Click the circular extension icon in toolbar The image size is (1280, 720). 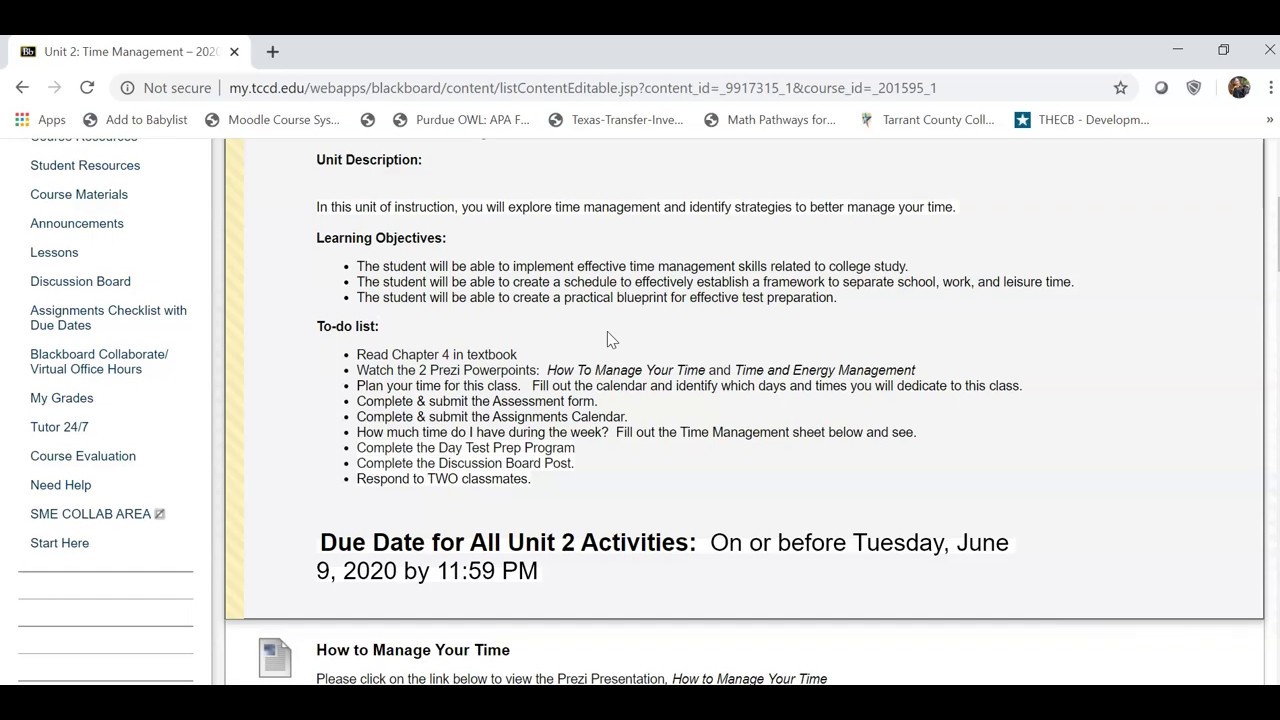coord(1161,88)
